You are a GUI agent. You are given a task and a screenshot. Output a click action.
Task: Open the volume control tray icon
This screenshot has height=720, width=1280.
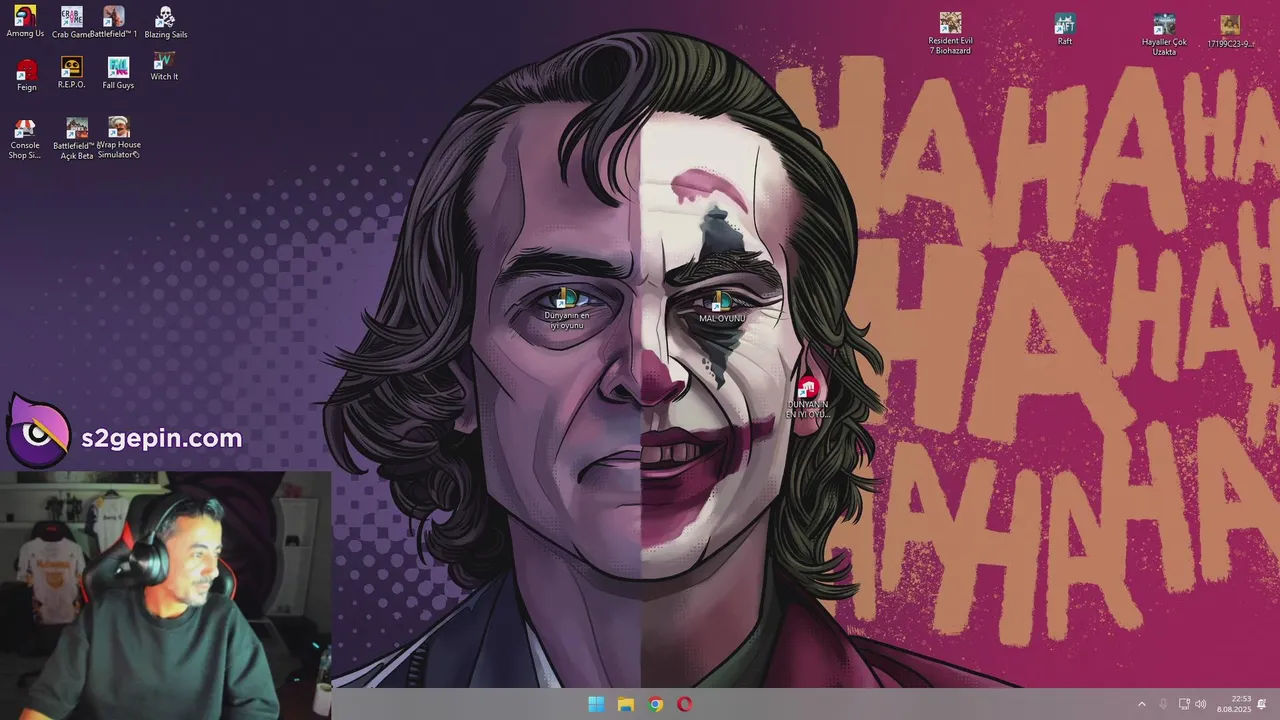1200,704
